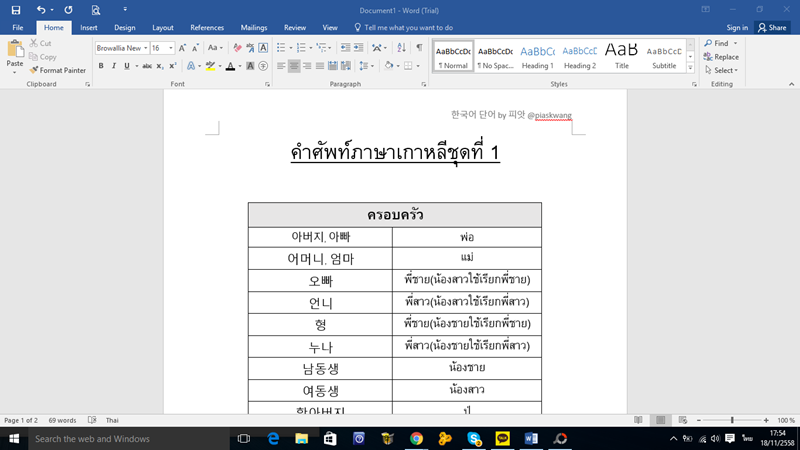
Task: Show or hide paragraph marks
Action: [419, 48]
